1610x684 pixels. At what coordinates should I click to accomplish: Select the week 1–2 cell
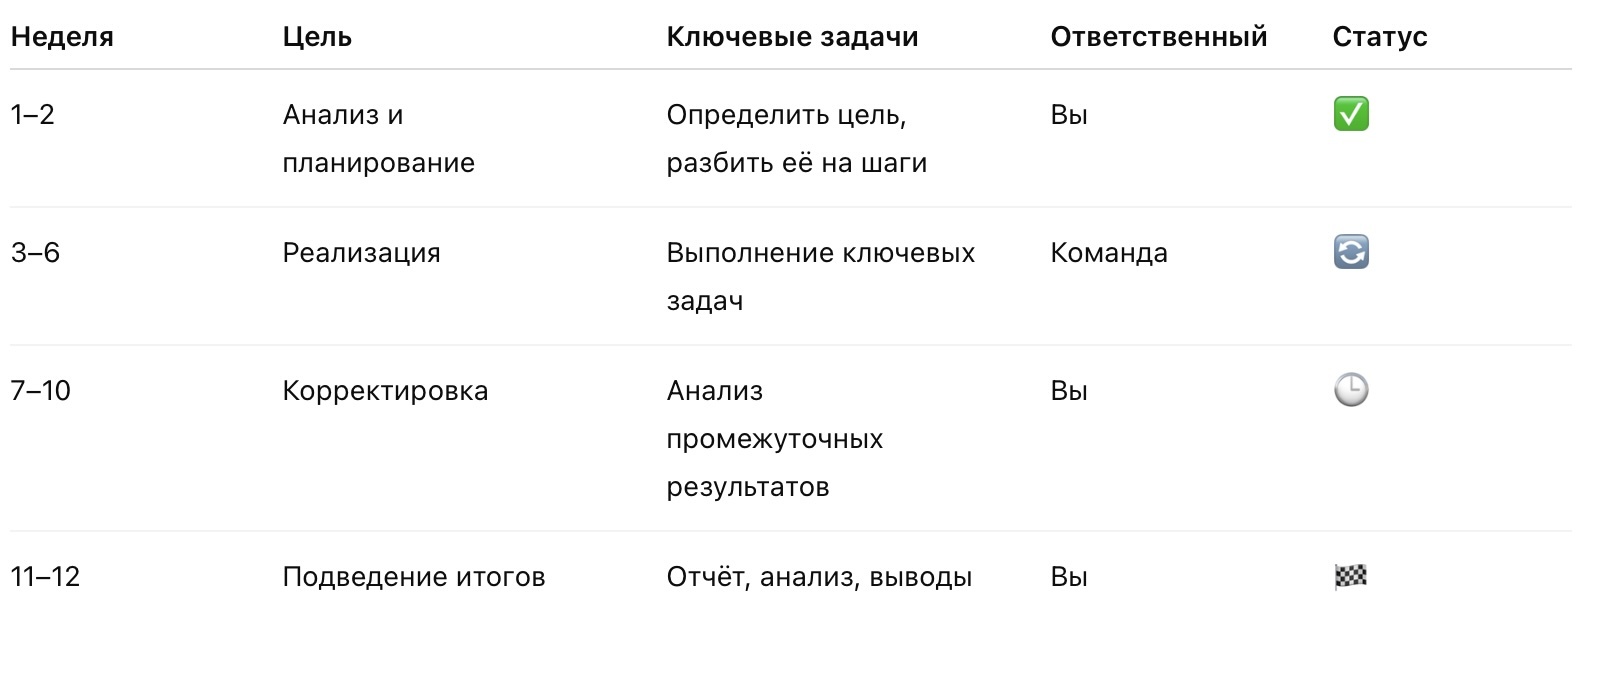coord(33,115)
